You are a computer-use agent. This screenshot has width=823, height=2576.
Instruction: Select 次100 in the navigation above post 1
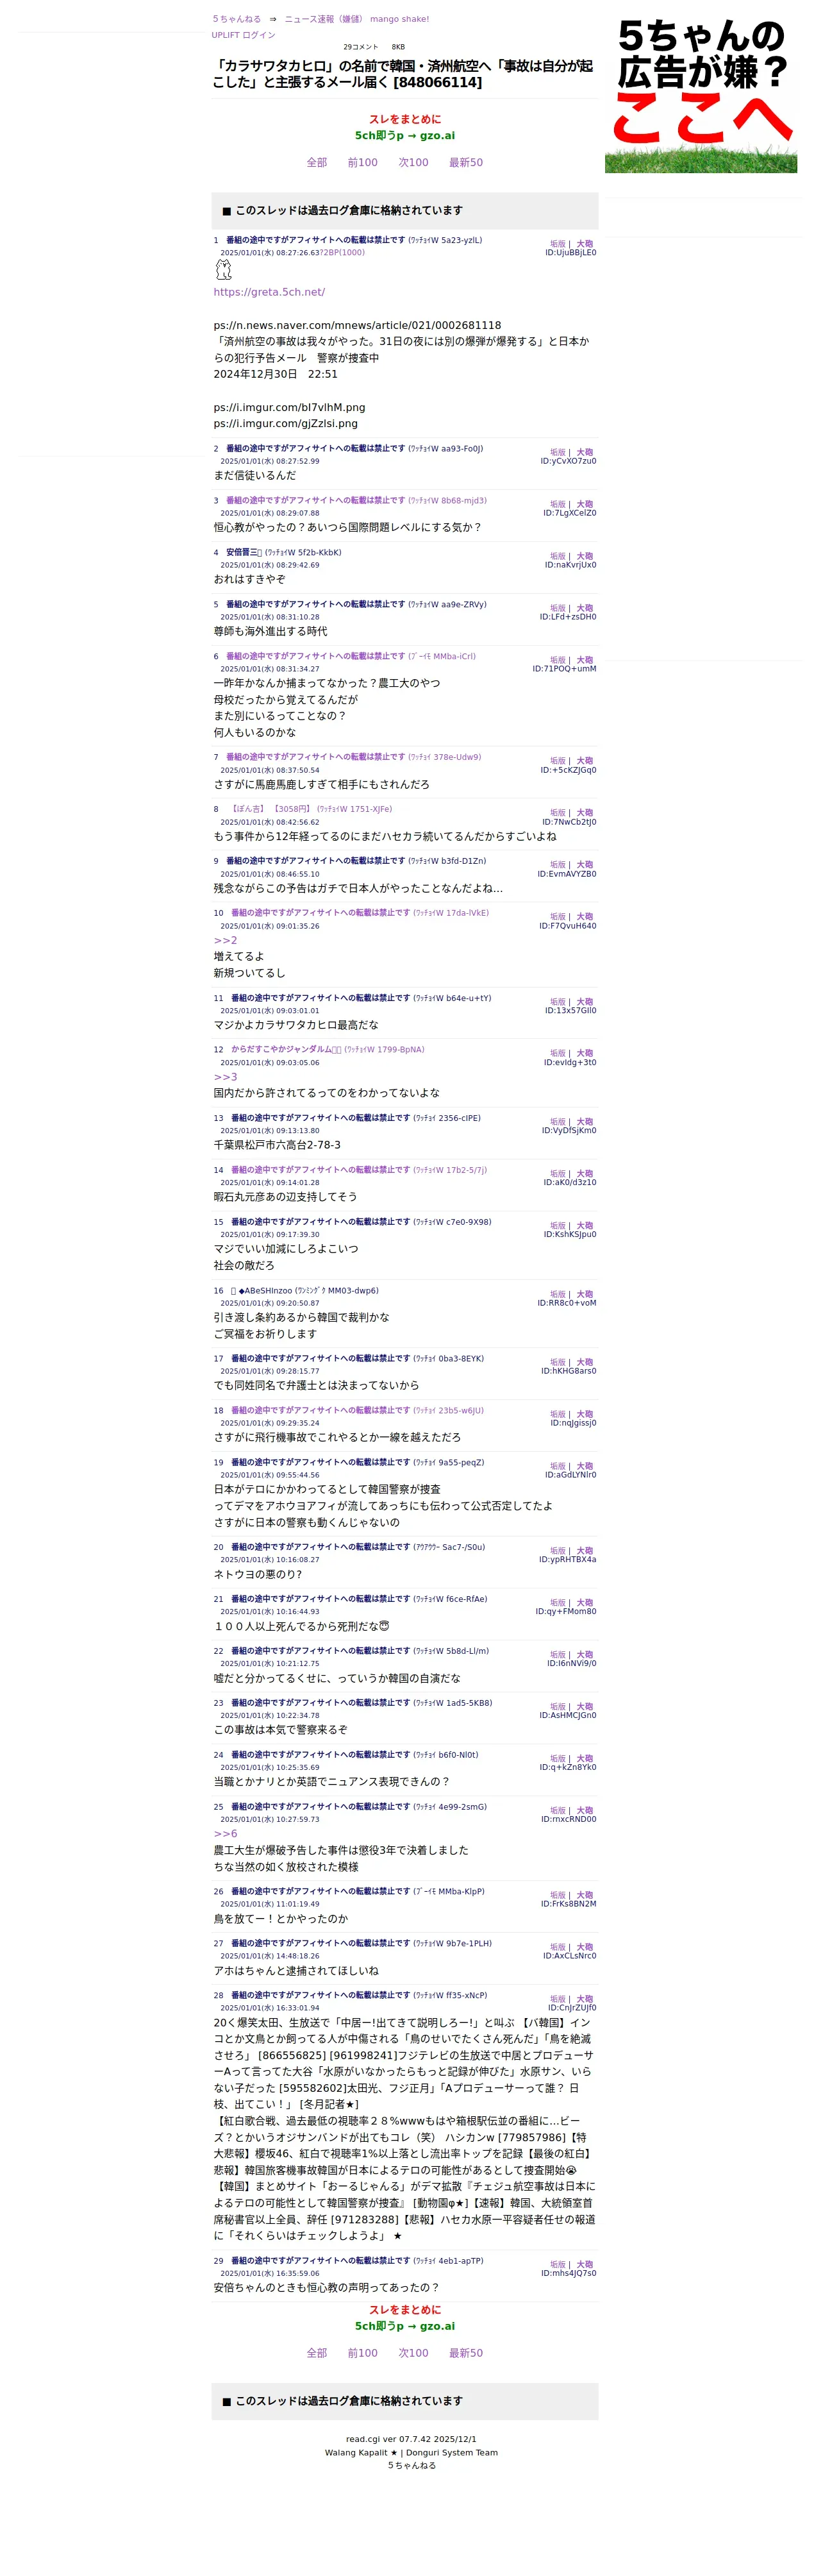pos(413,162)
